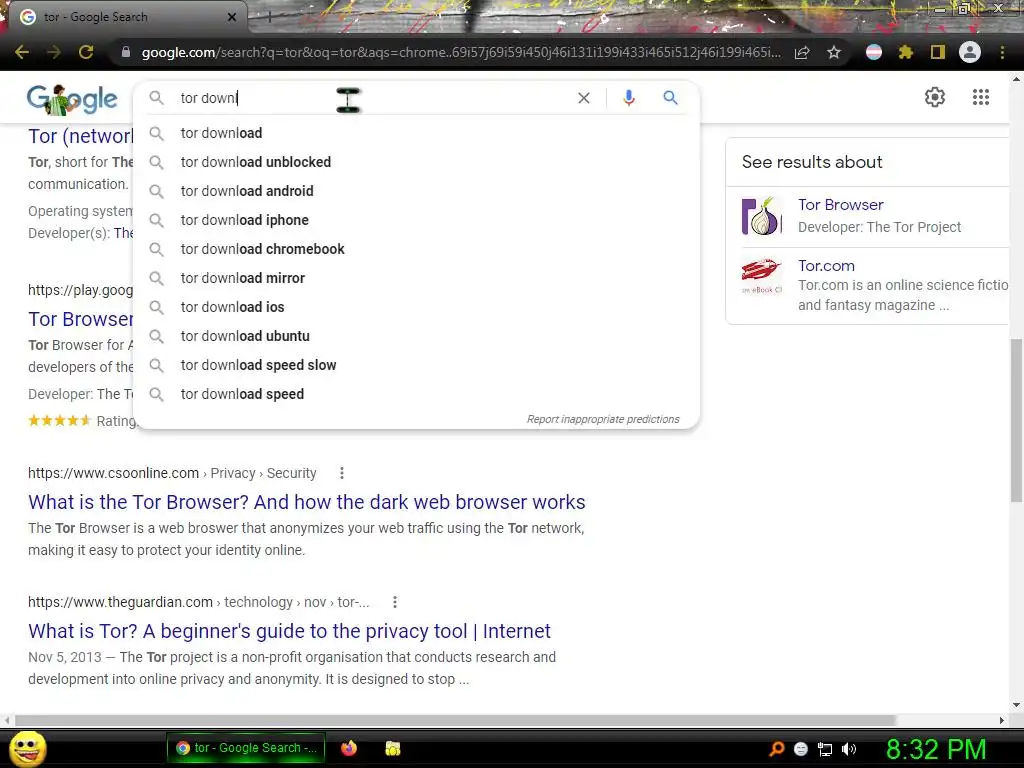Select suggestion 'tor download speed'
The height and width of the screenshot is (768, 1024).
pos(416,394)
